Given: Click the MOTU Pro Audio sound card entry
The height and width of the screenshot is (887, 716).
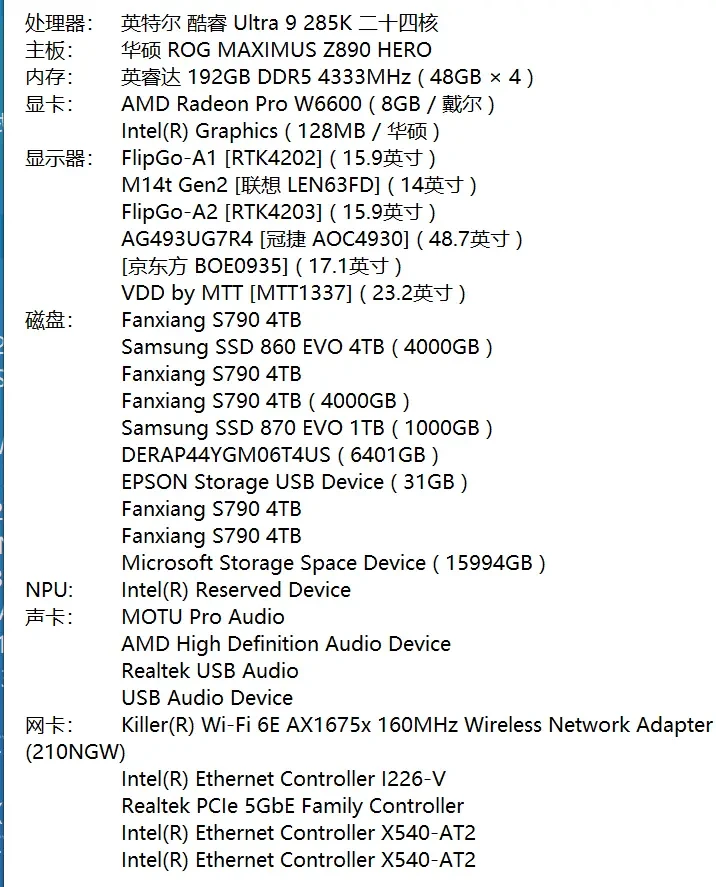Looking at the screenshot, I should [x=202, y=616].
